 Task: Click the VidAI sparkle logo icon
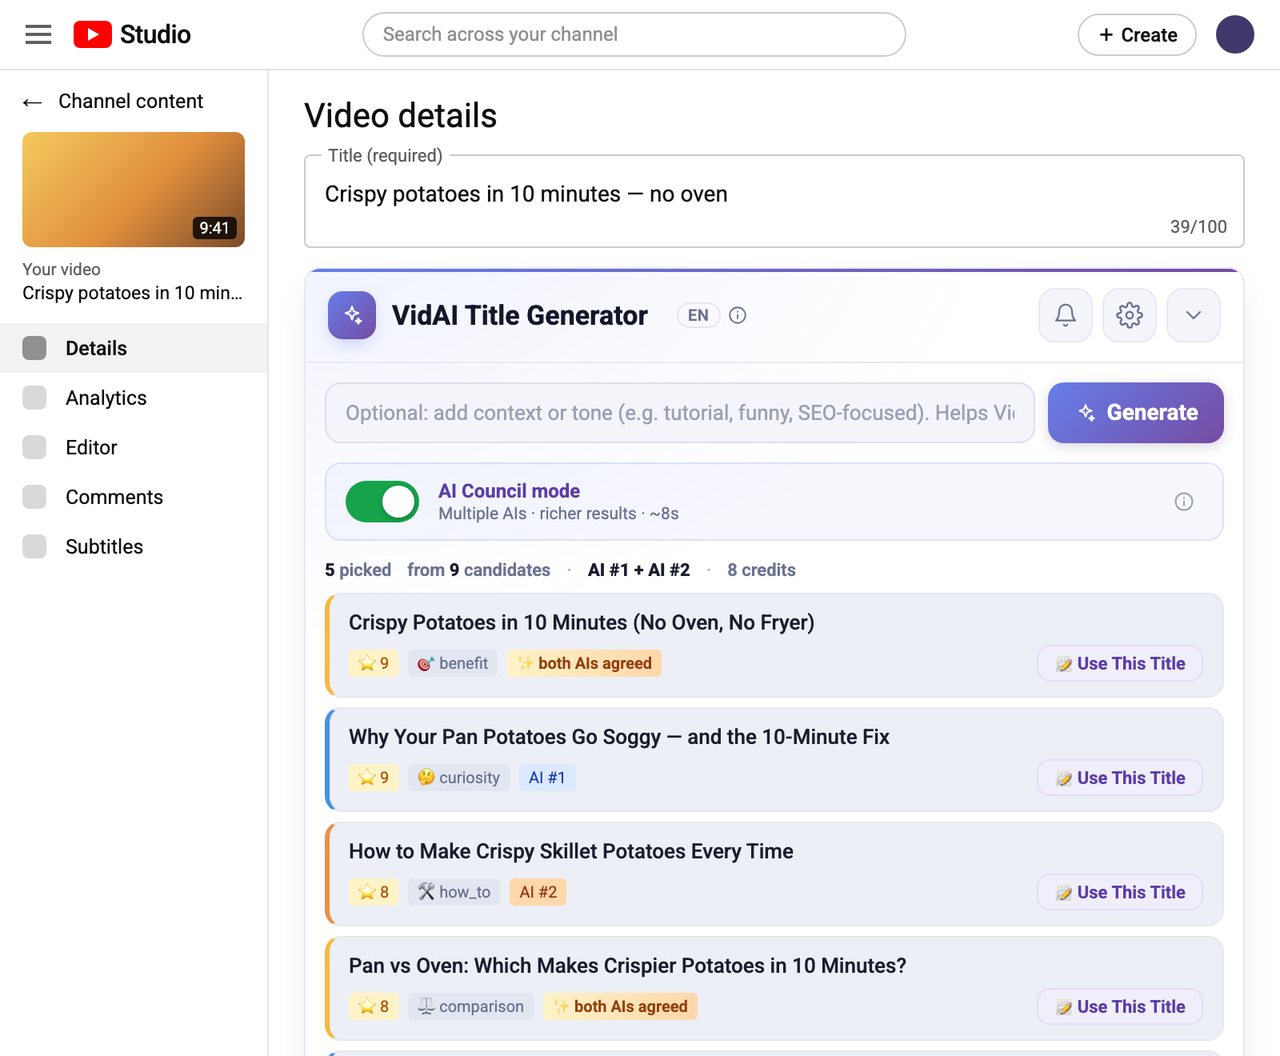tap(352, 315)
